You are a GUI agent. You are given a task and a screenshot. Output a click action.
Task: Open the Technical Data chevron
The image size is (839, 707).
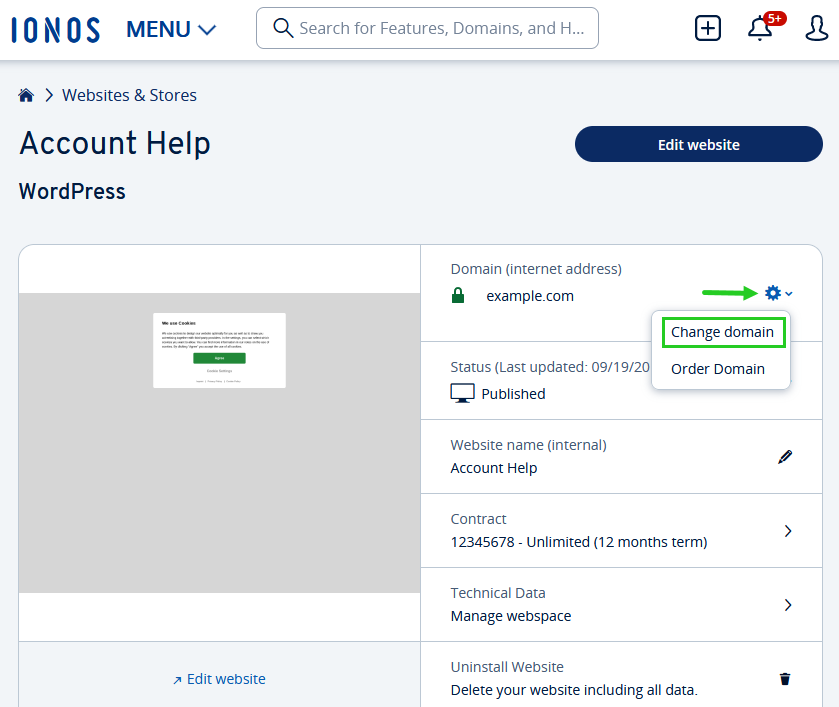click(x=788, y=605)
